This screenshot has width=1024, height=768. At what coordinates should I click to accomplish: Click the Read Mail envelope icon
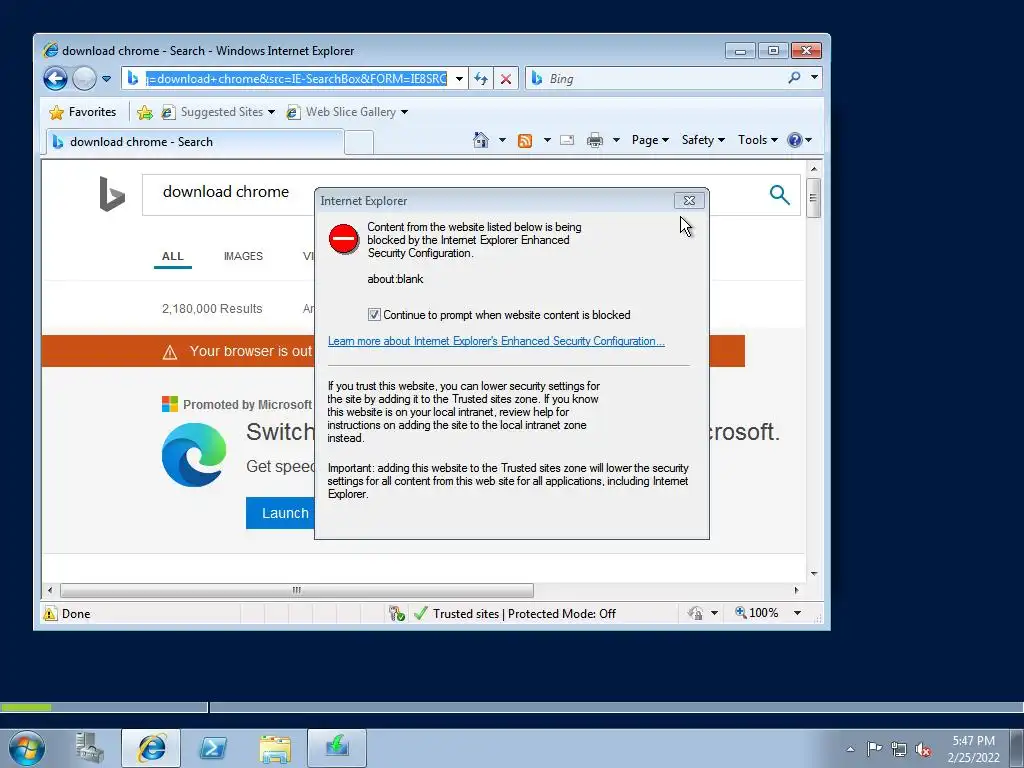click(x=567, y=140)
